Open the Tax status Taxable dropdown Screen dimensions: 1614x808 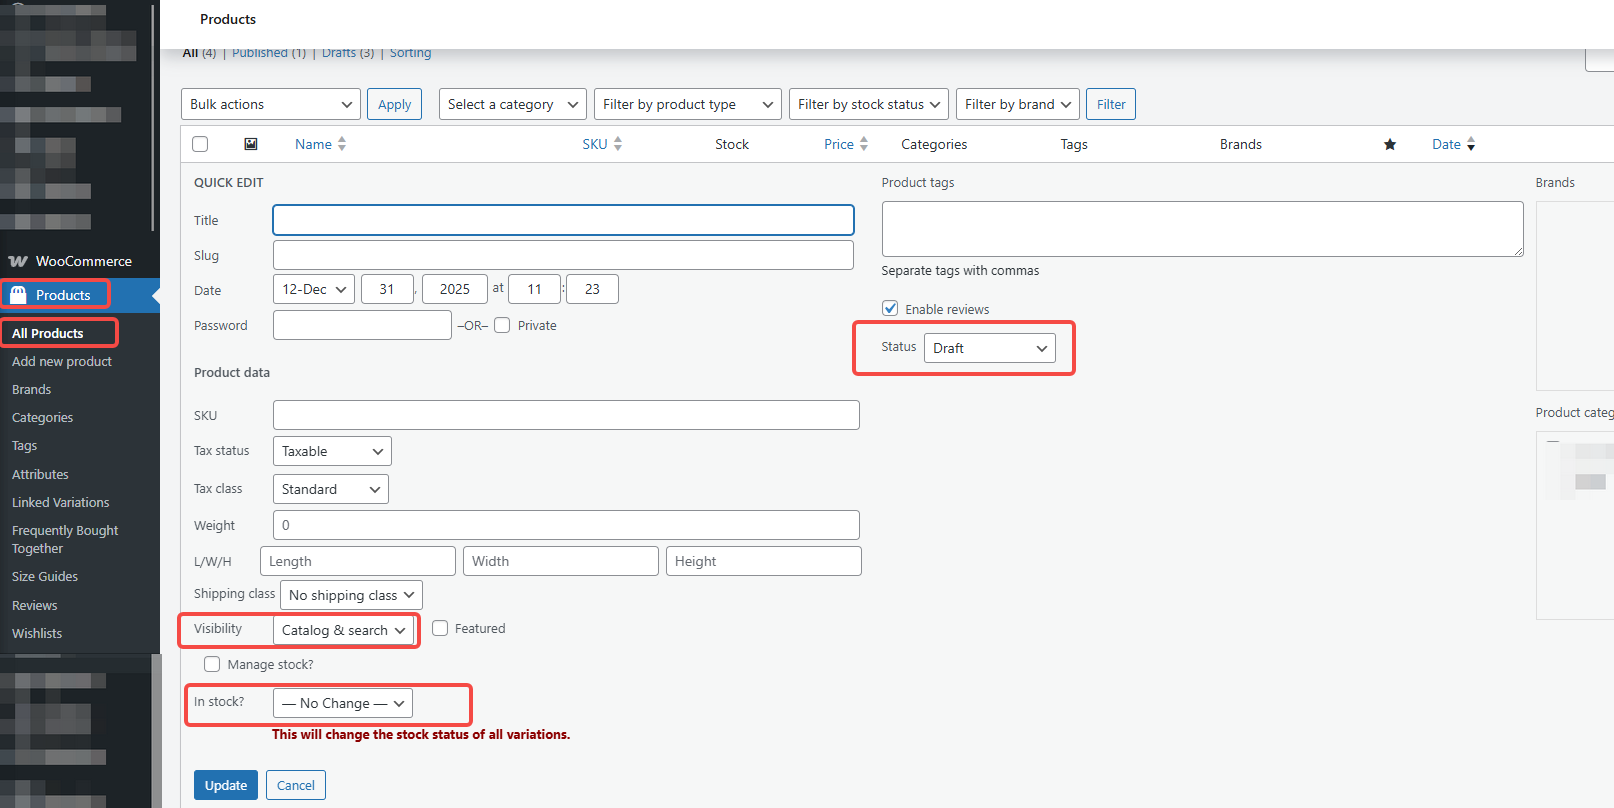click(x=332, y=451)
